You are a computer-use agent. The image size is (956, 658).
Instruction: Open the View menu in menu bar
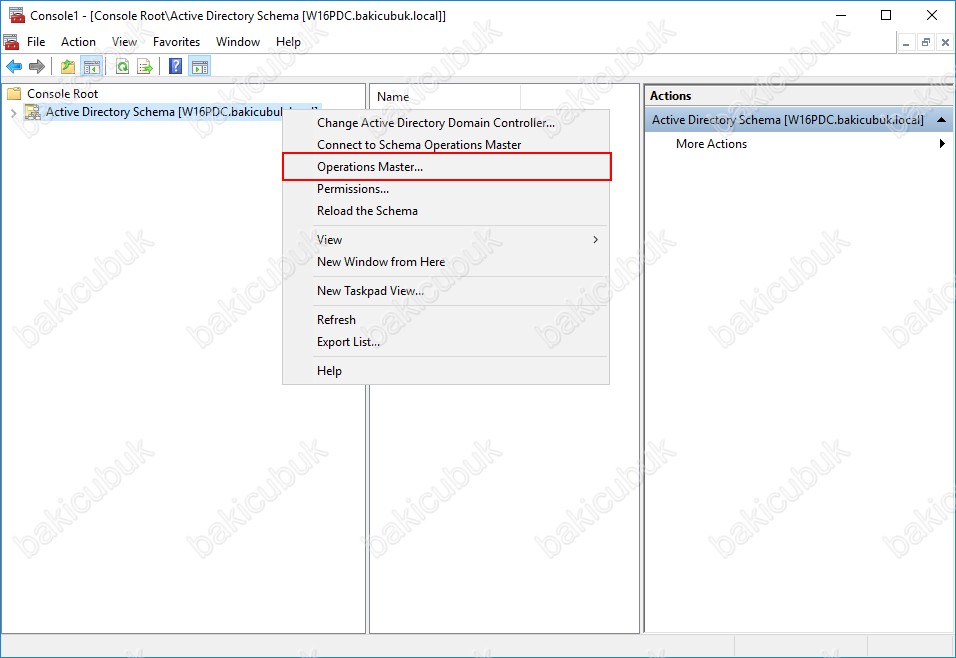coord(124,41)
